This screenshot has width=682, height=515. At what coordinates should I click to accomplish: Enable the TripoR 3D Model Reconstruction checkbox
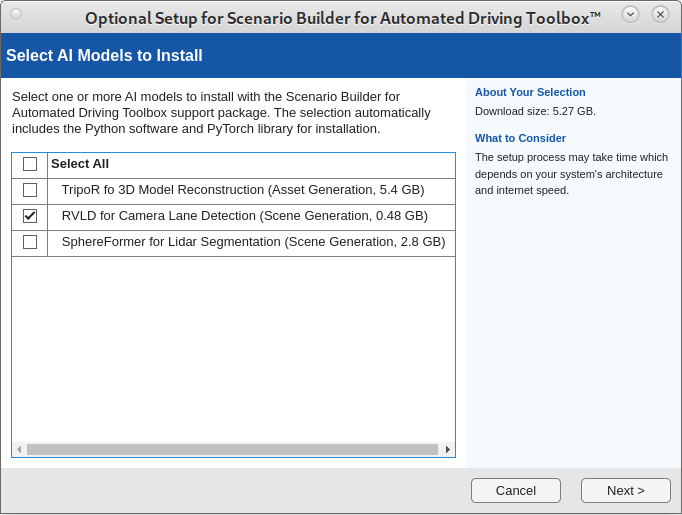[x=30, y=190]
